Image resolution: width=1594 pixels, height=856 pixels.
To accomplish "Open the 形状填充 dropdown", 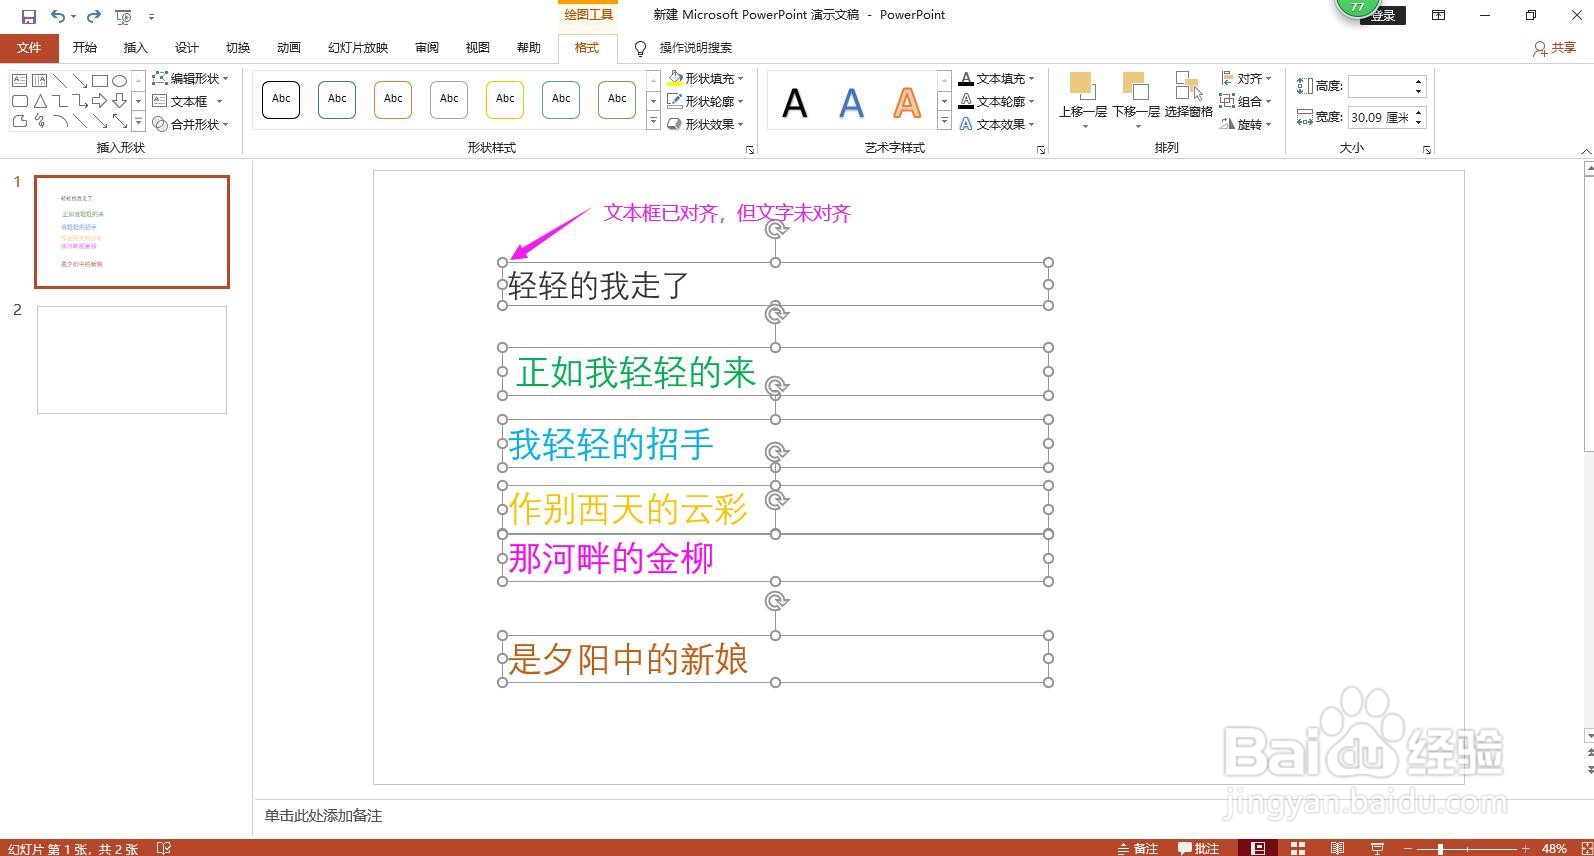I will pos(706,78).
